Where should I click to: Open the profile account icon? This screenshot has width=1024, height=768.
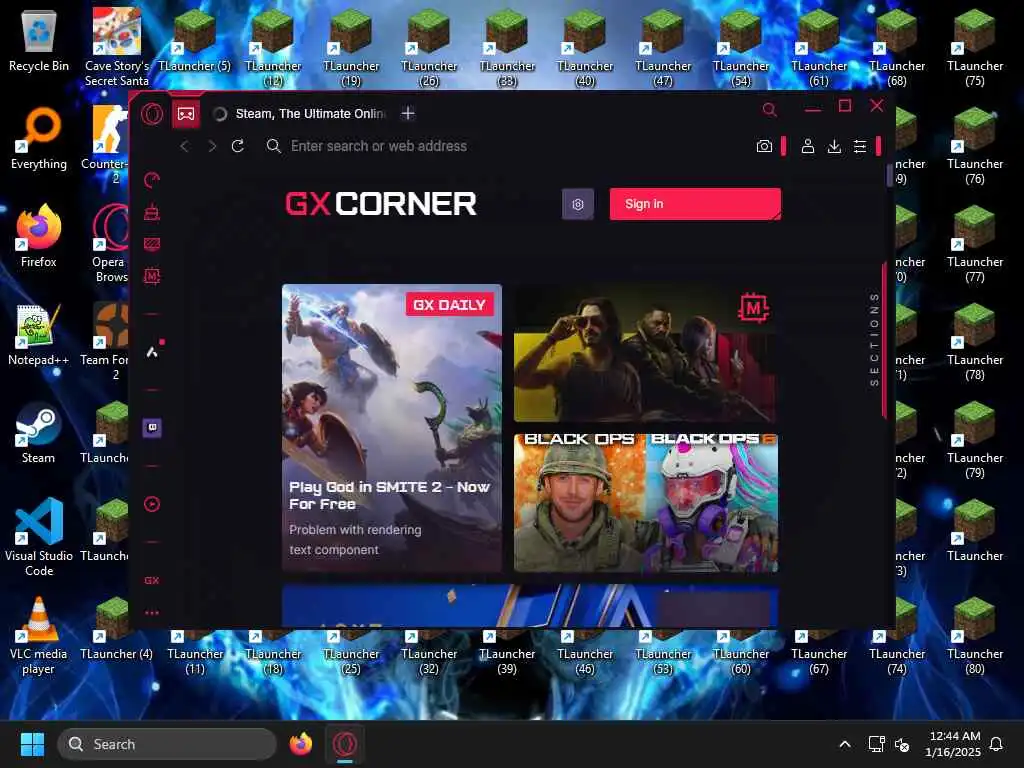(808, 146)
